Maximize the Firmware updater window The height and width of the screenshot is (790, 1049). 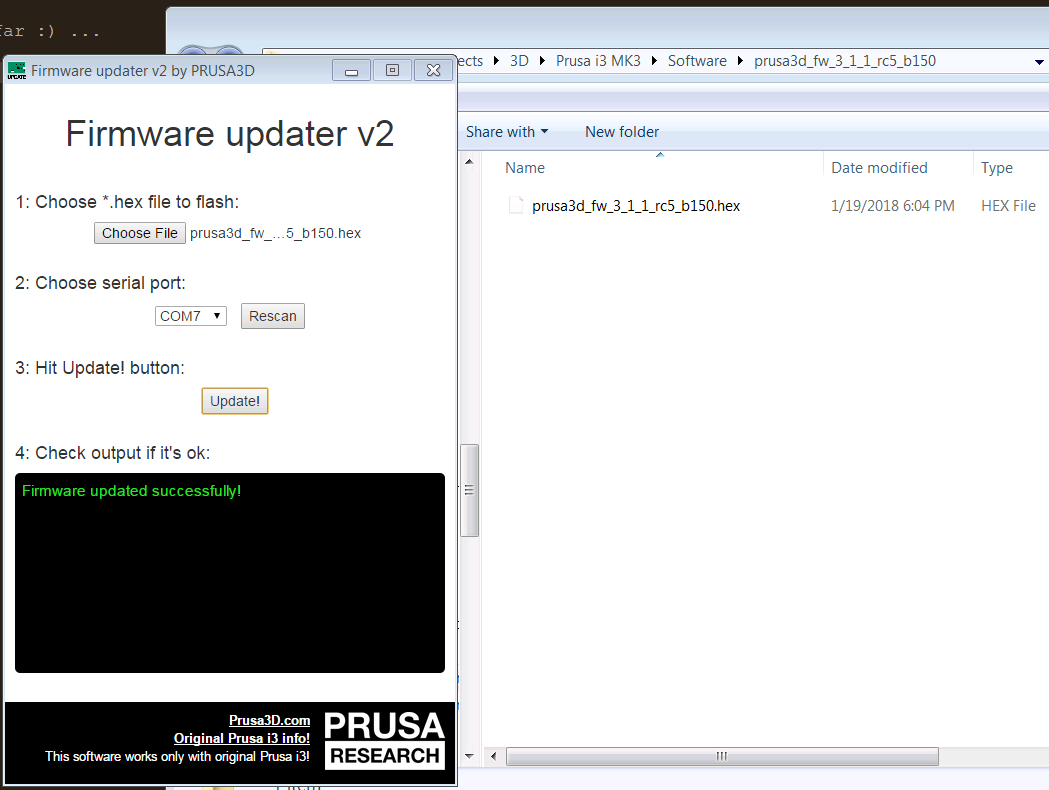tap(392, 70)
